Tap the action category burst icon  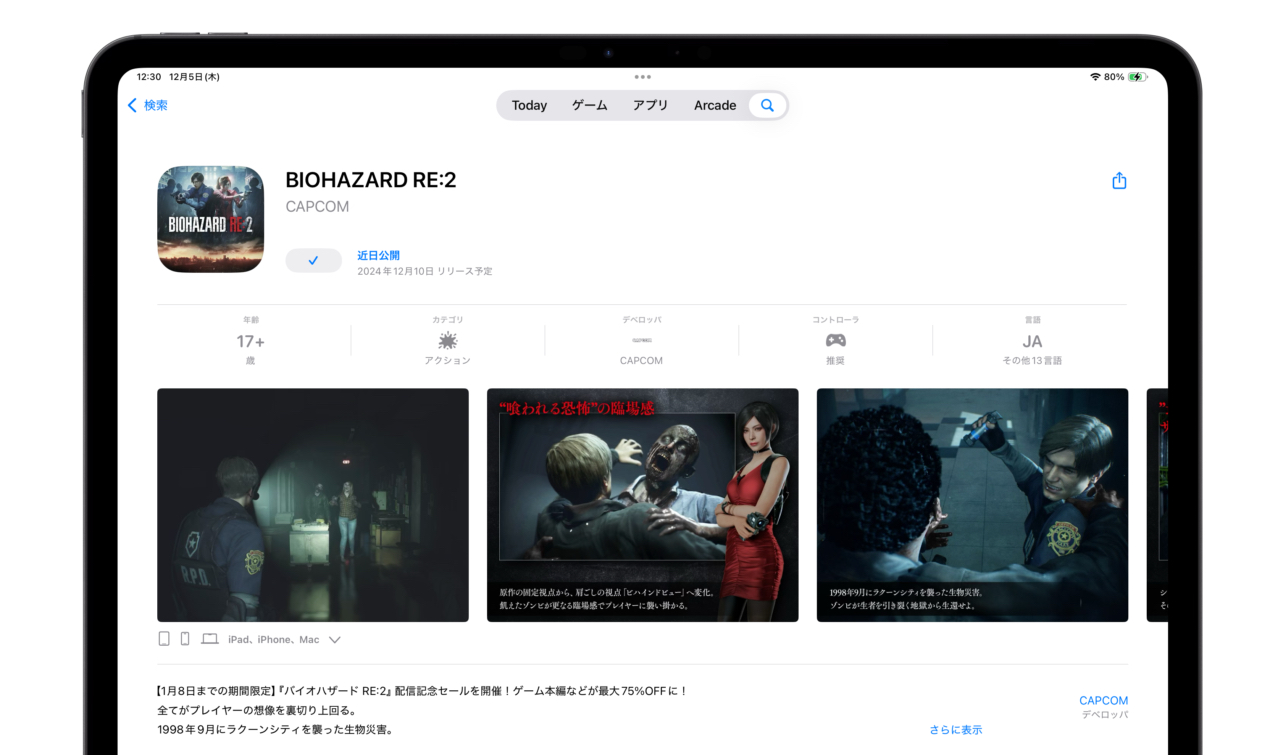pos(447,340)
